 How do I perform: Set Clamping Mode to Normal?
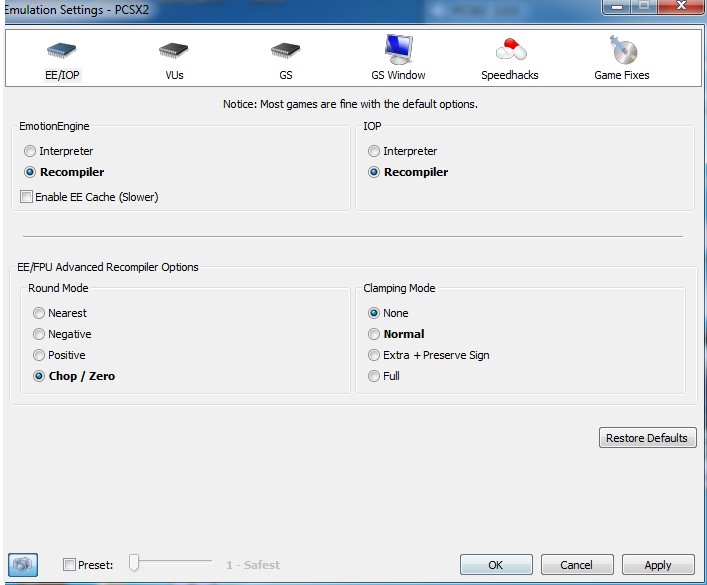[x=374, y=334]
